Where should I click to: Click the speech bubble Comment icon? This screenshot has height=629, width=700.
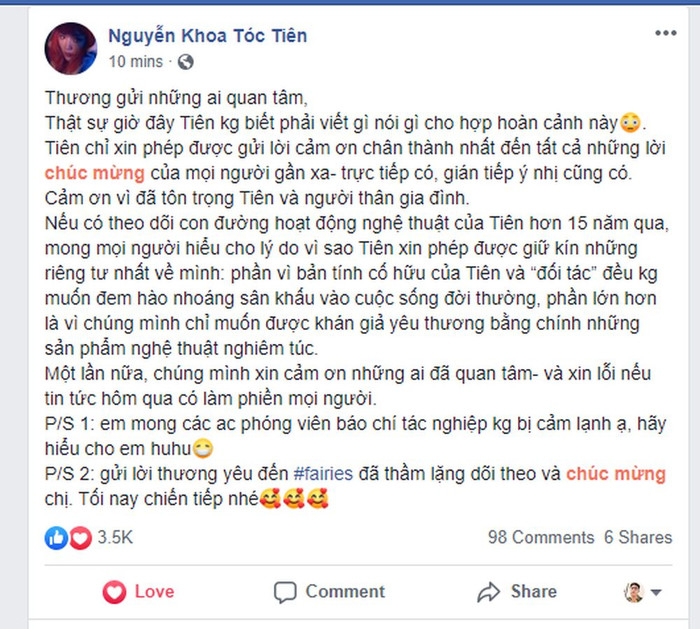[285, 592]
